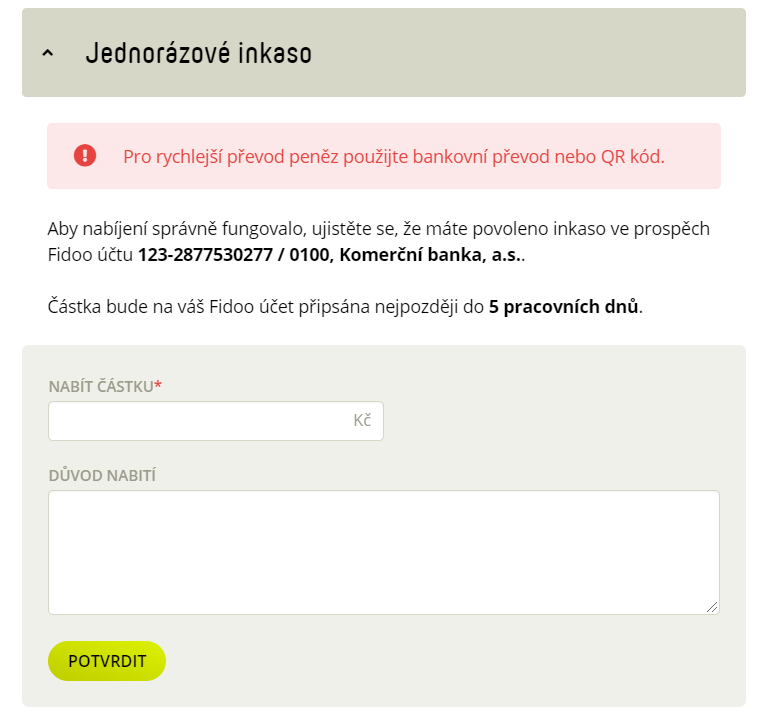Confirm the form with POTVRDIT button
The width and height of the screenshot is (761, 723).
pyautogui.click(x=107, y=661)
